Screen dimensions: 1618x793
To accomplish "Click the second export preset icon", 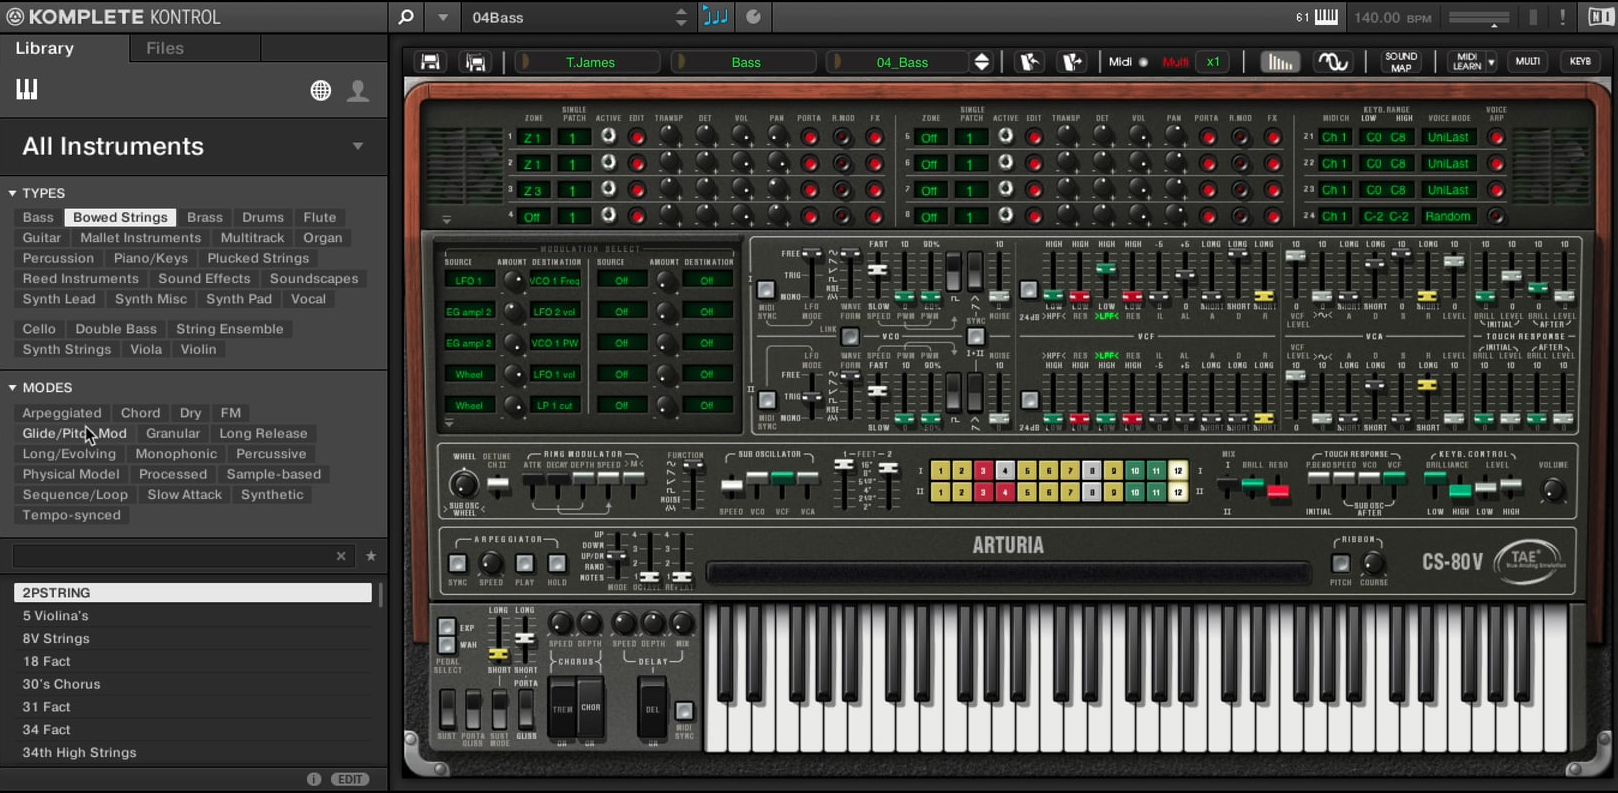I will tap(1072, 62).
